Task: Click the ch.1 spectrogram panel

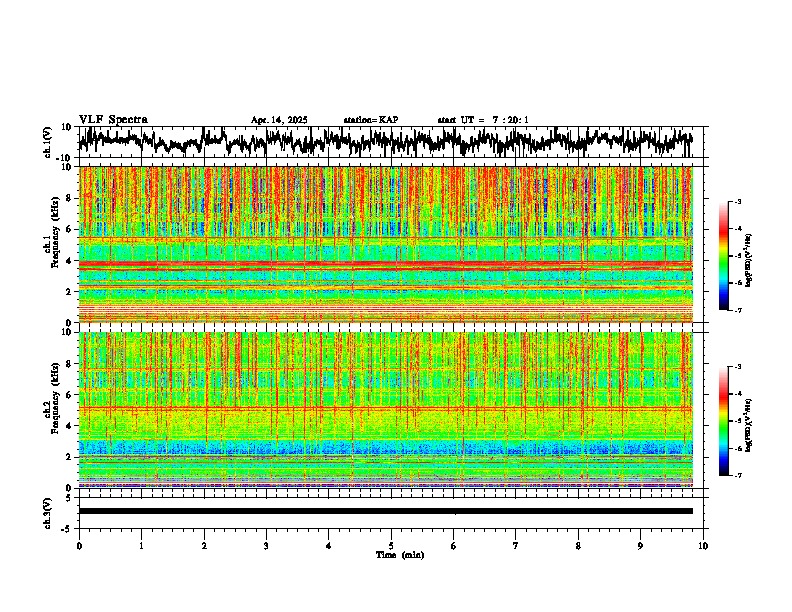Action: pos(386,244)
